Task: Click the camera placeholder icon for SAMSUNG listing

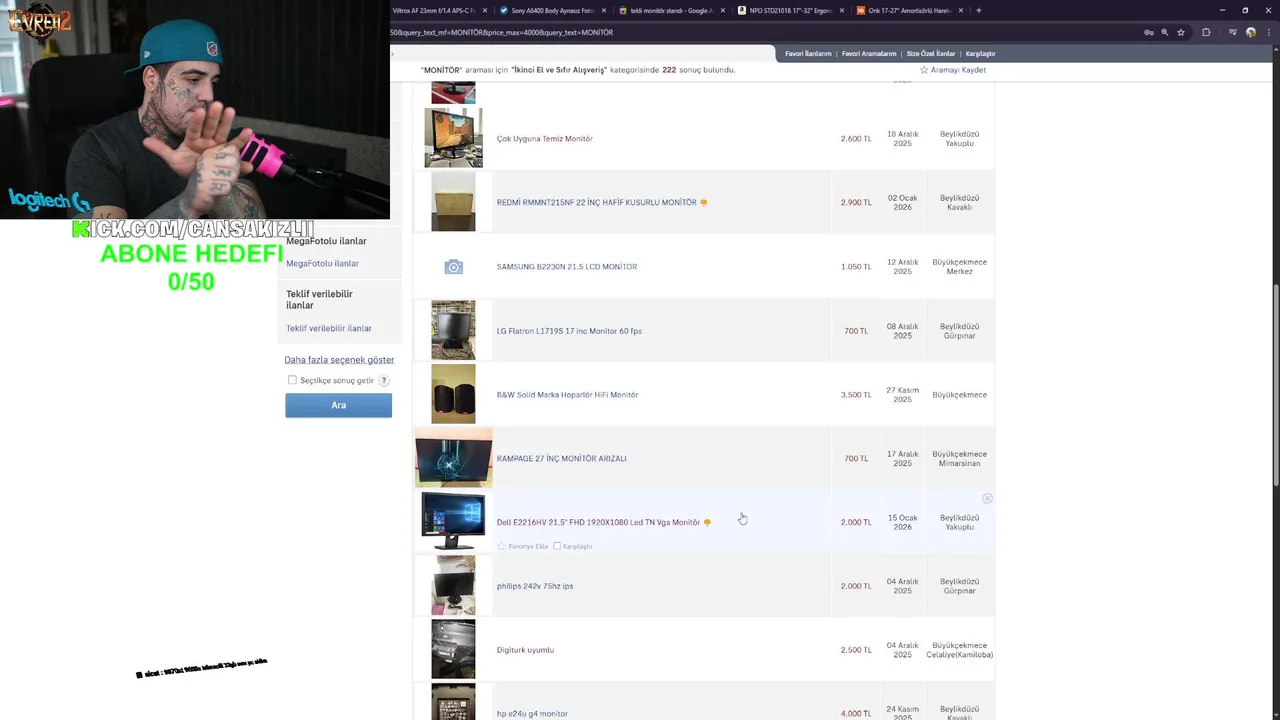Action: point(453,267)
